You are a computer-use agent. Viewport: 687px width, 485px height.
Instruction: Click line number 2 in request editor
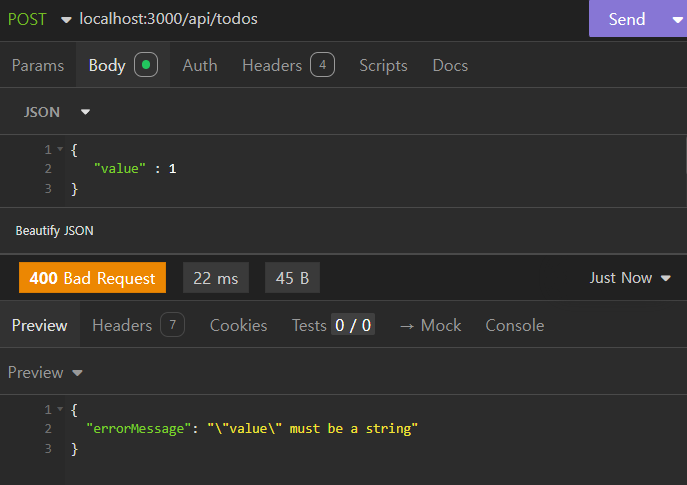(x=48, y=169)
